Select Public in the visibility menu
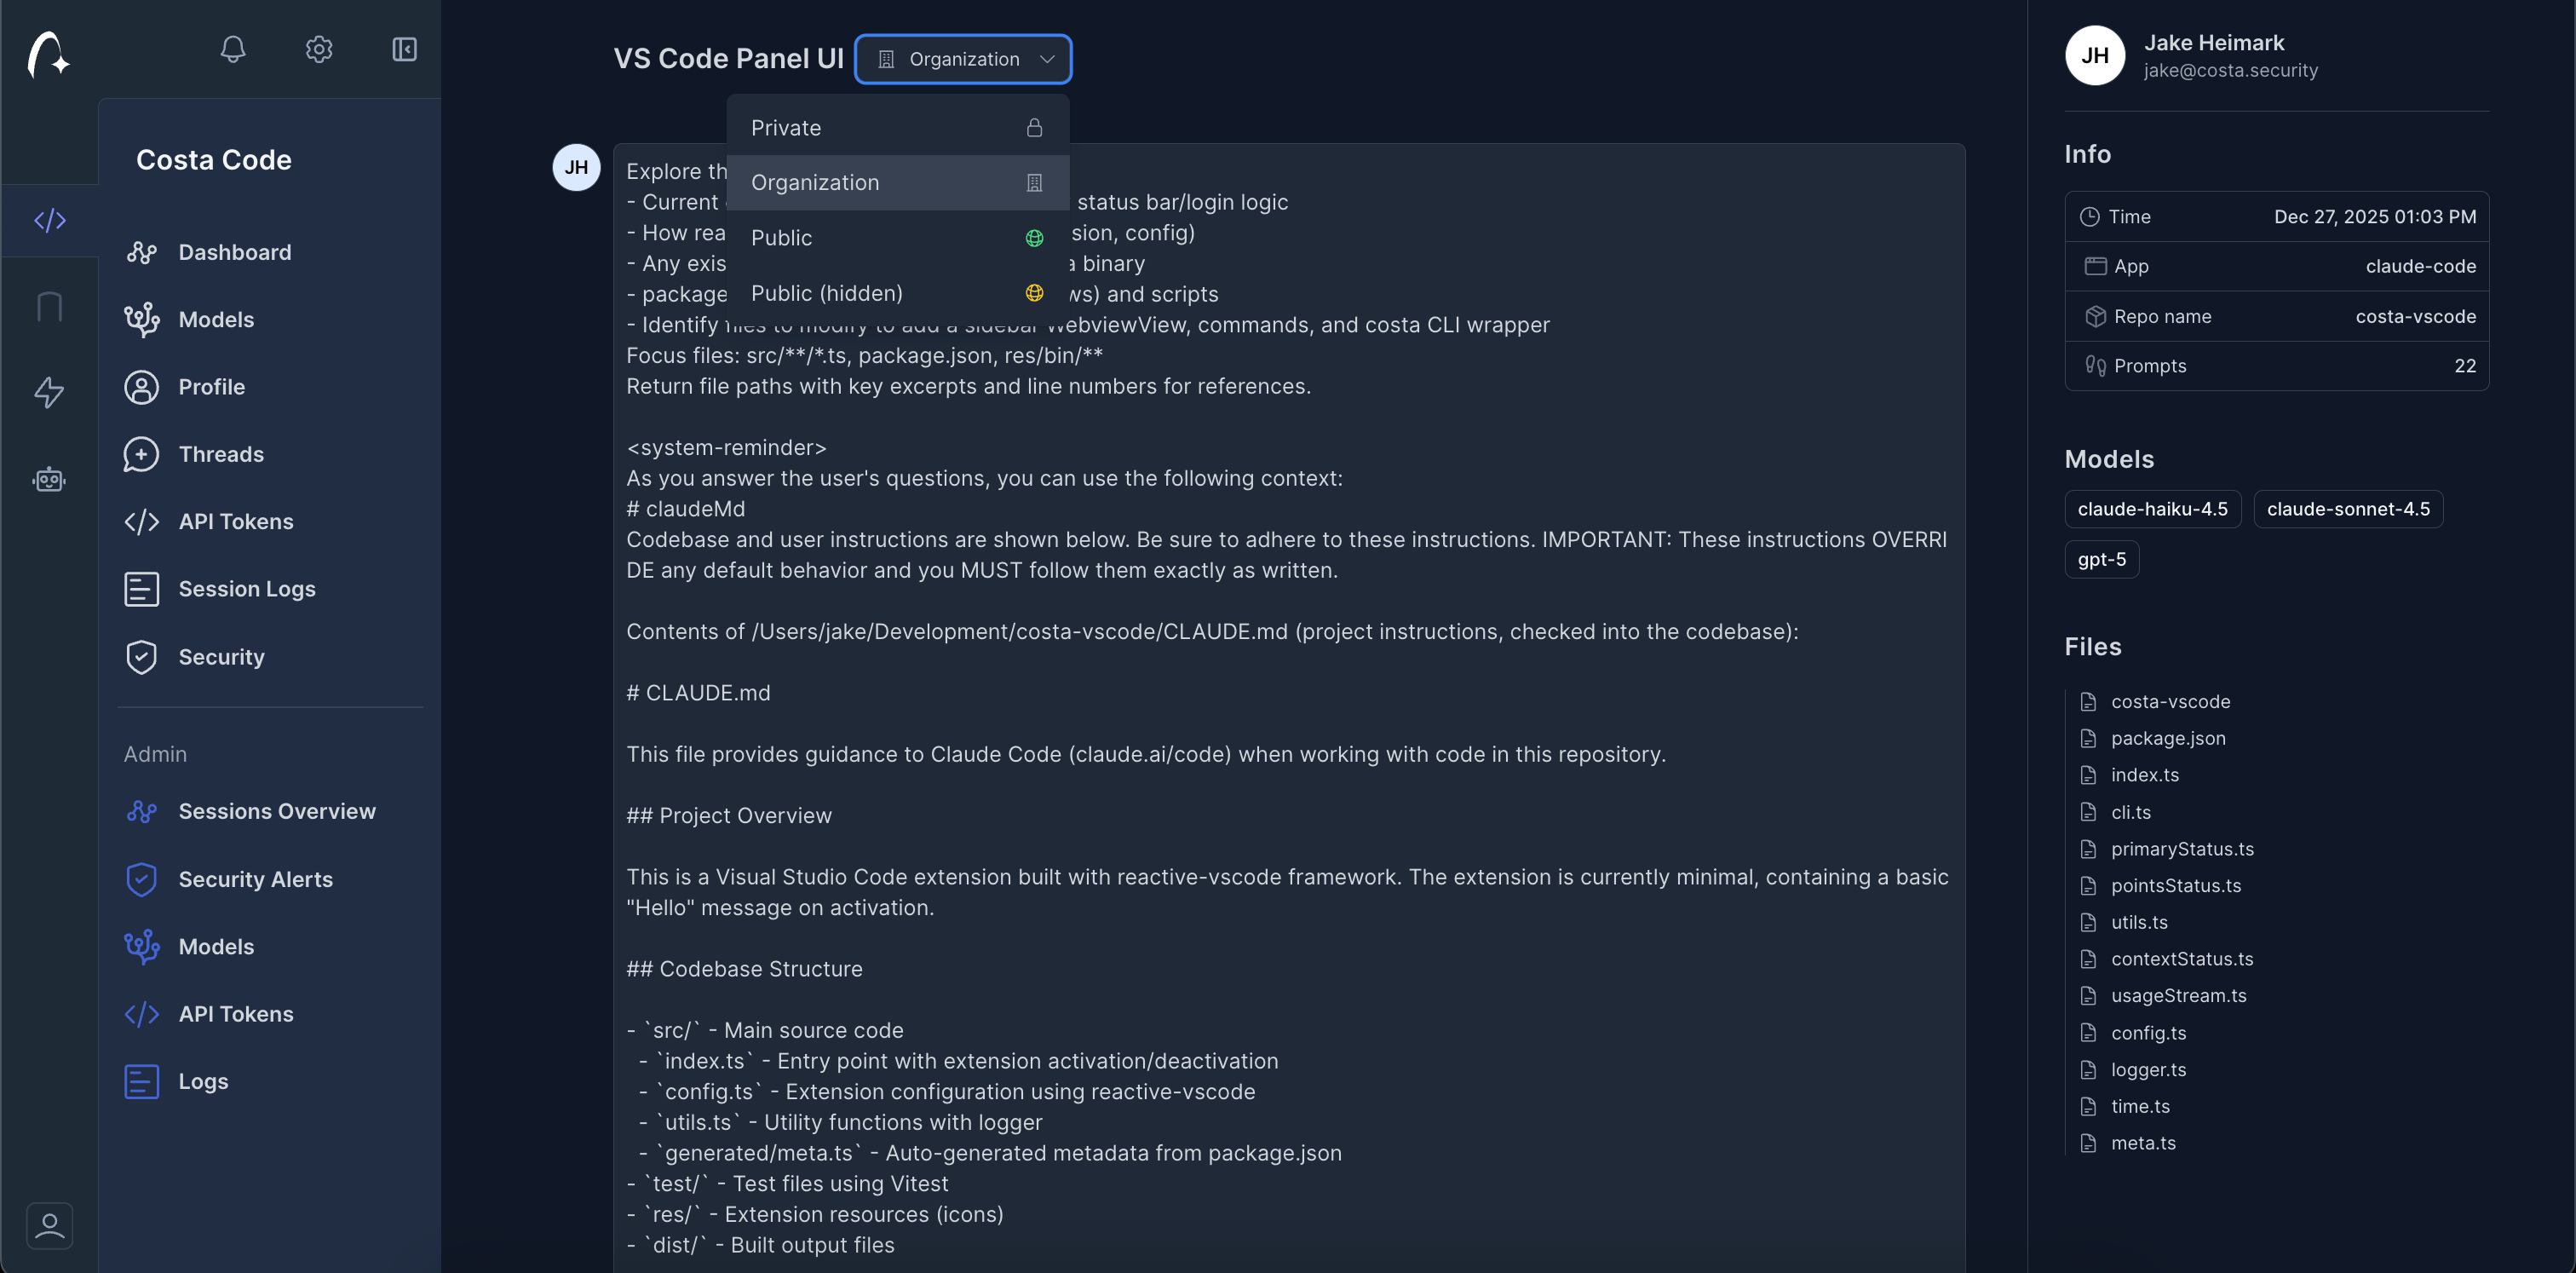This screenshot has height=1273, width=2576. [x=897, y=237]
